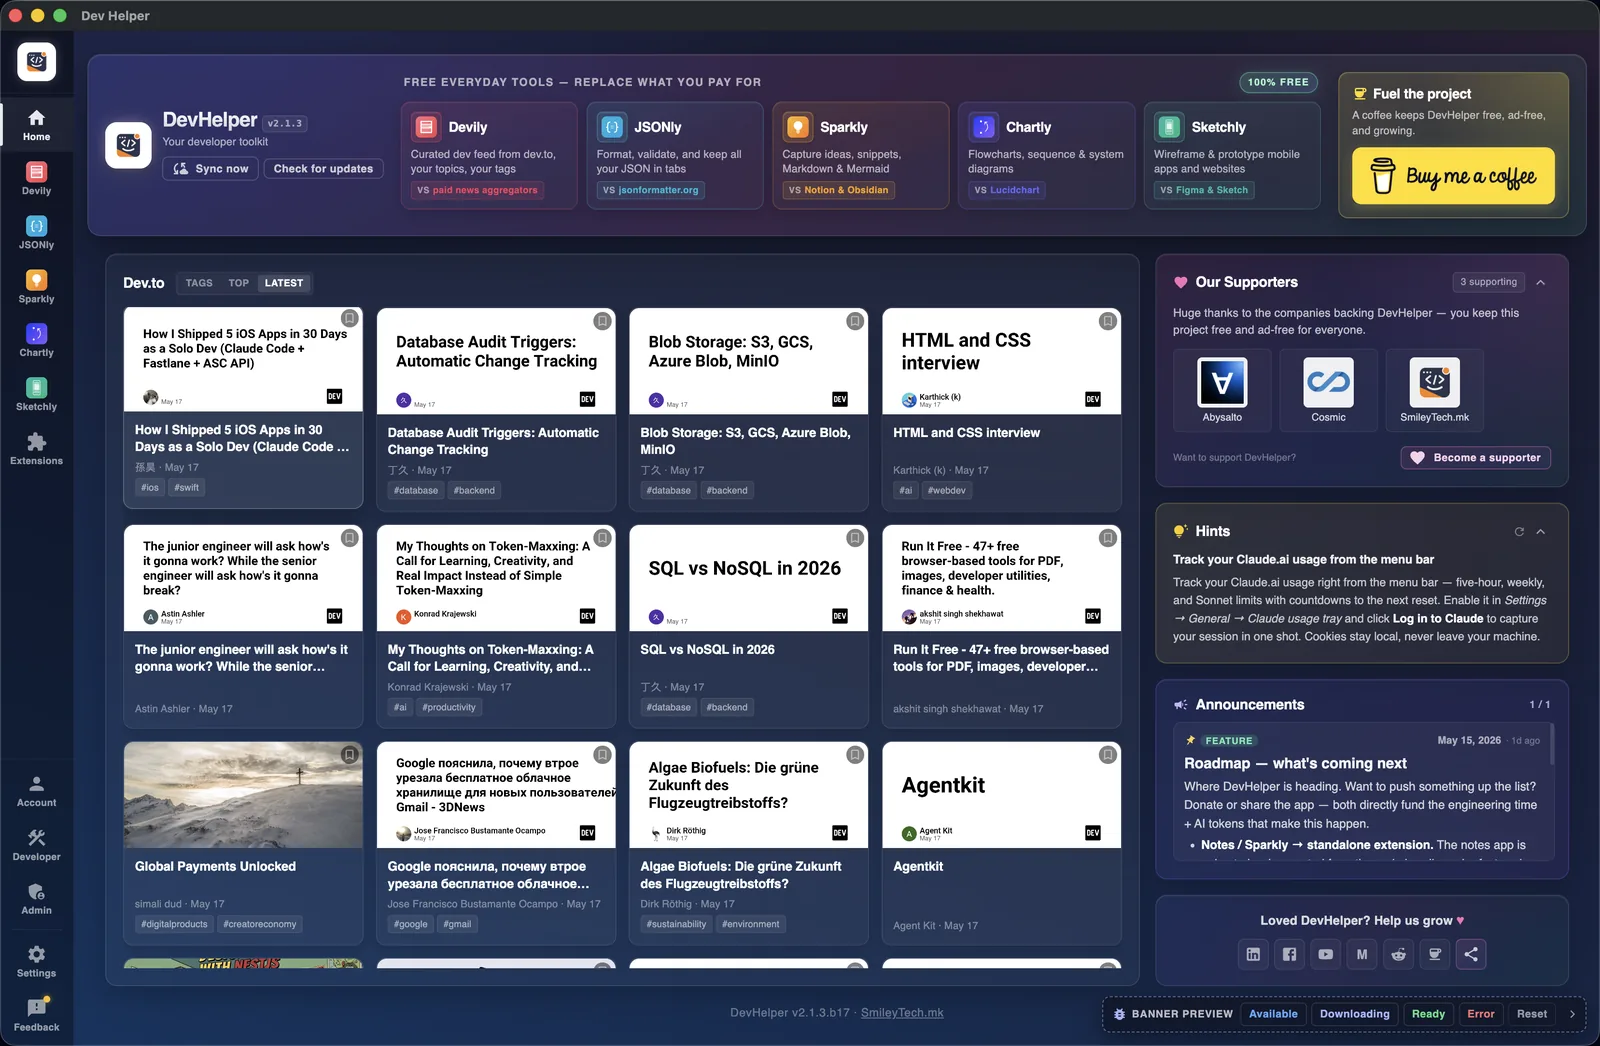
Task: Click Become a supporter
Action: coord(1475,458)
